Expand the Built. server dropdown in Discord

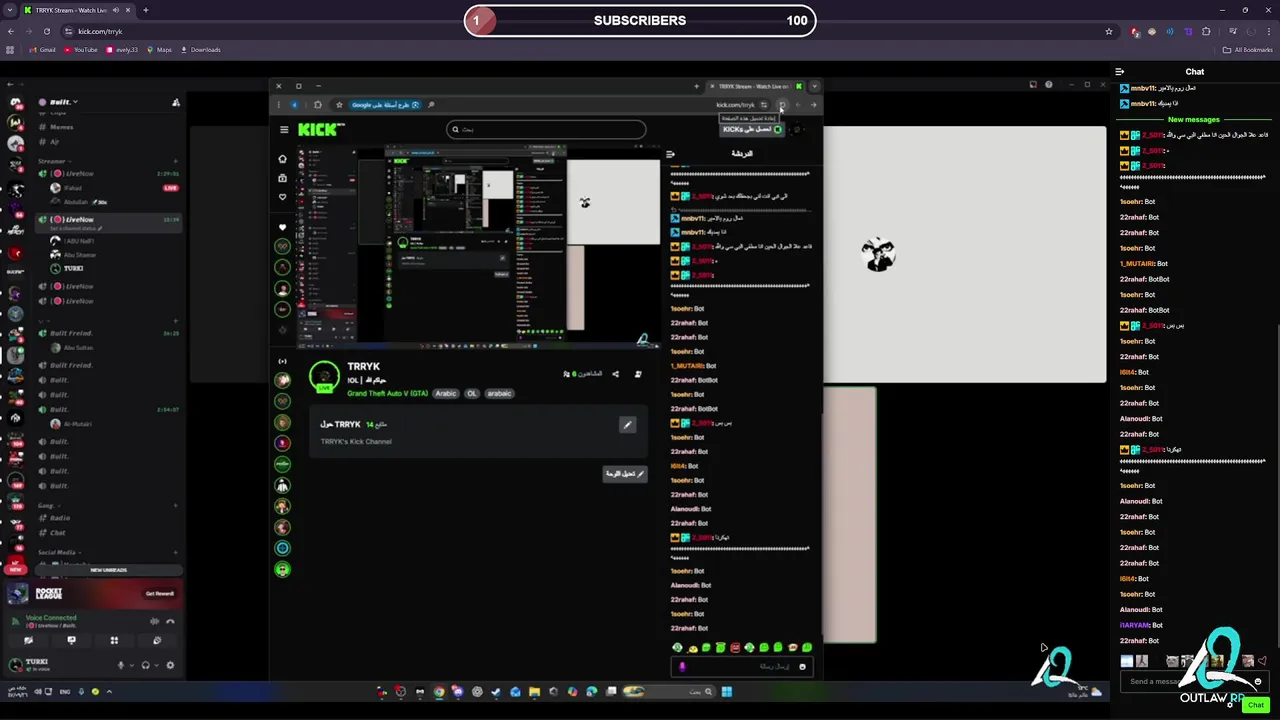click(75, 102)
